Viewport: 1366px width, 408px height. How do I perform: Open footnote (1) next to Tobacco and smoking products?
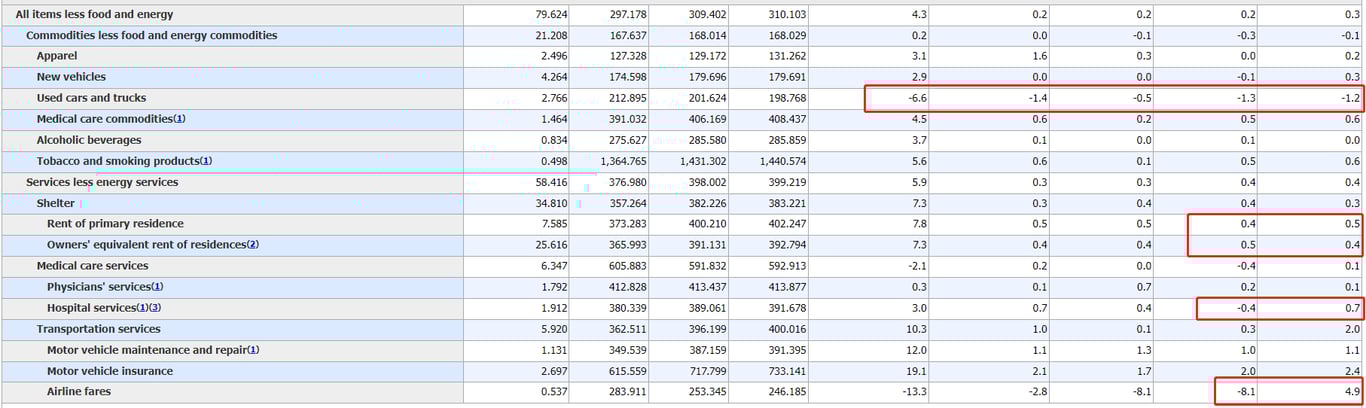click(206, 161)
